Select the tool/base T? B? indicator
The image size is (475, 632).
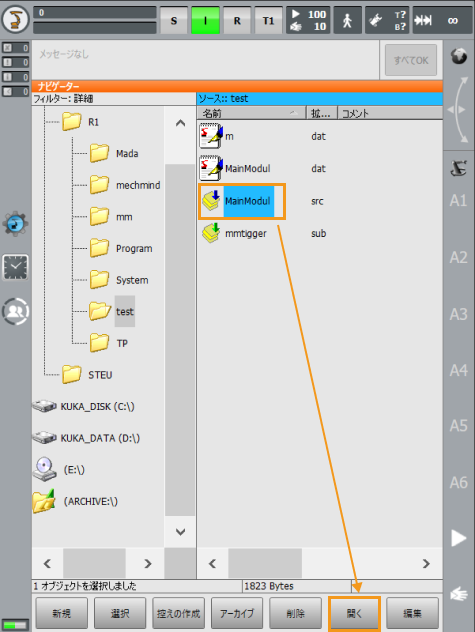[x=387, y=20]
